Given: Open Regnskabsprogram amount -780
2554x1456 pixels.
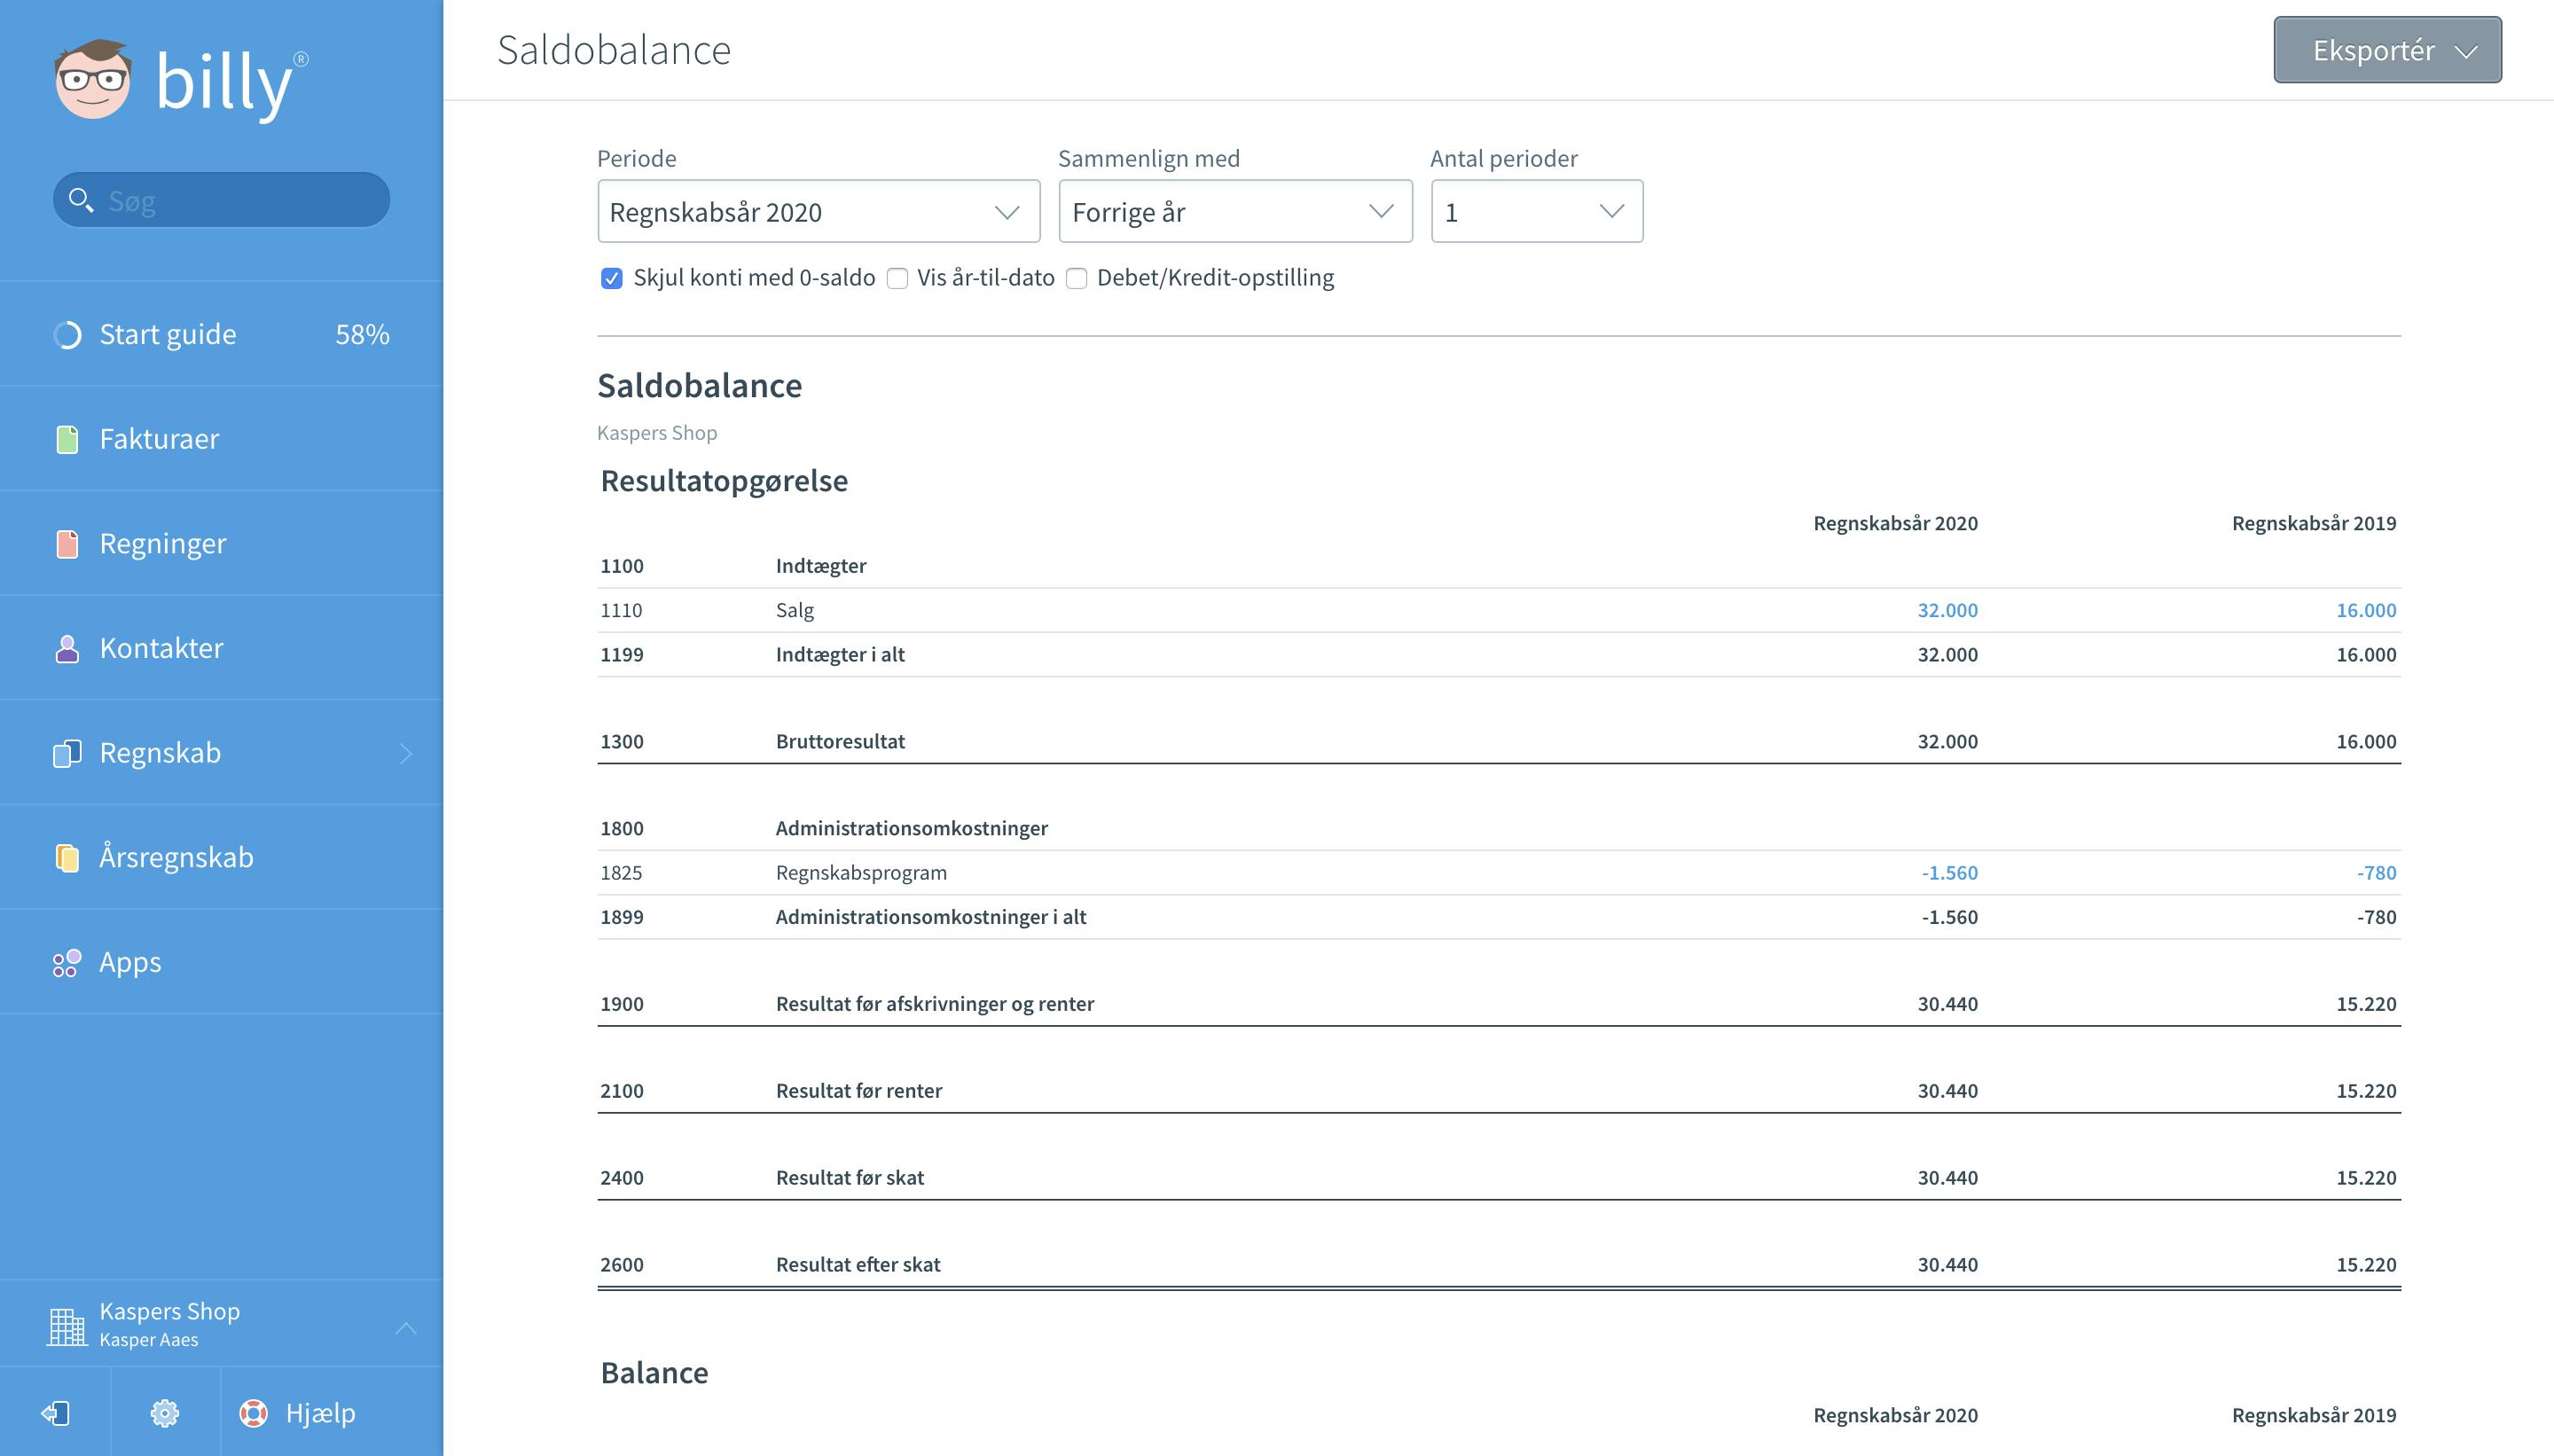Looking at the screenshot, I should [x=2376, y=873].
